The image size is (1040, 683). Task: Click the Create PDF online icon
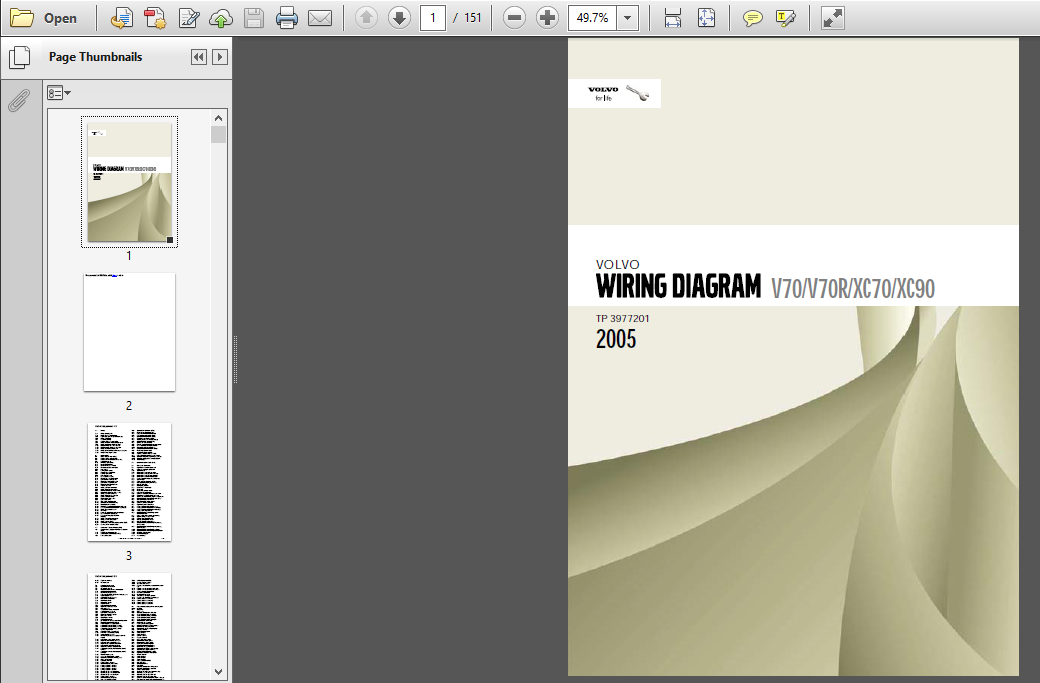pos(121,18)
